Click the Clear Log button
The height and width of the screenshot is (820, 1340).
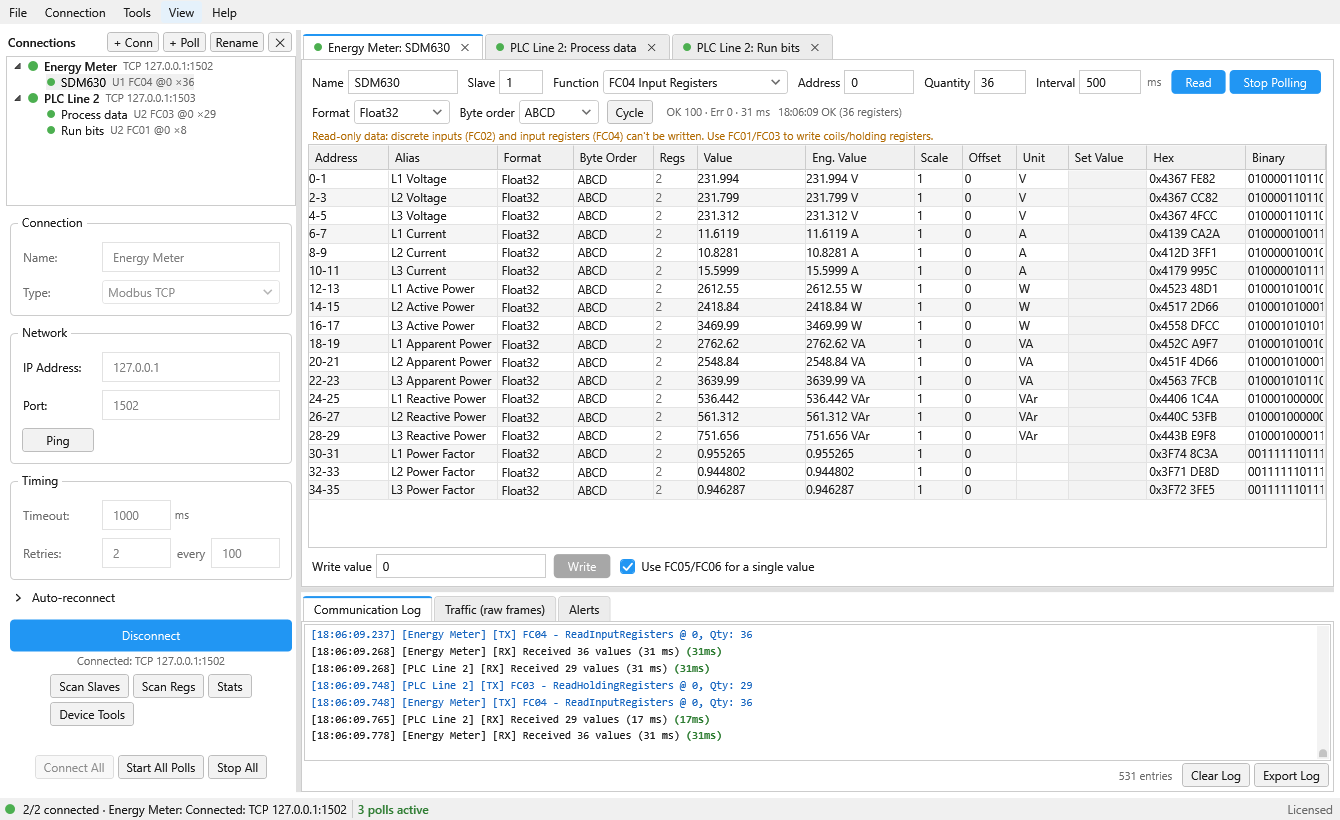1216,775
